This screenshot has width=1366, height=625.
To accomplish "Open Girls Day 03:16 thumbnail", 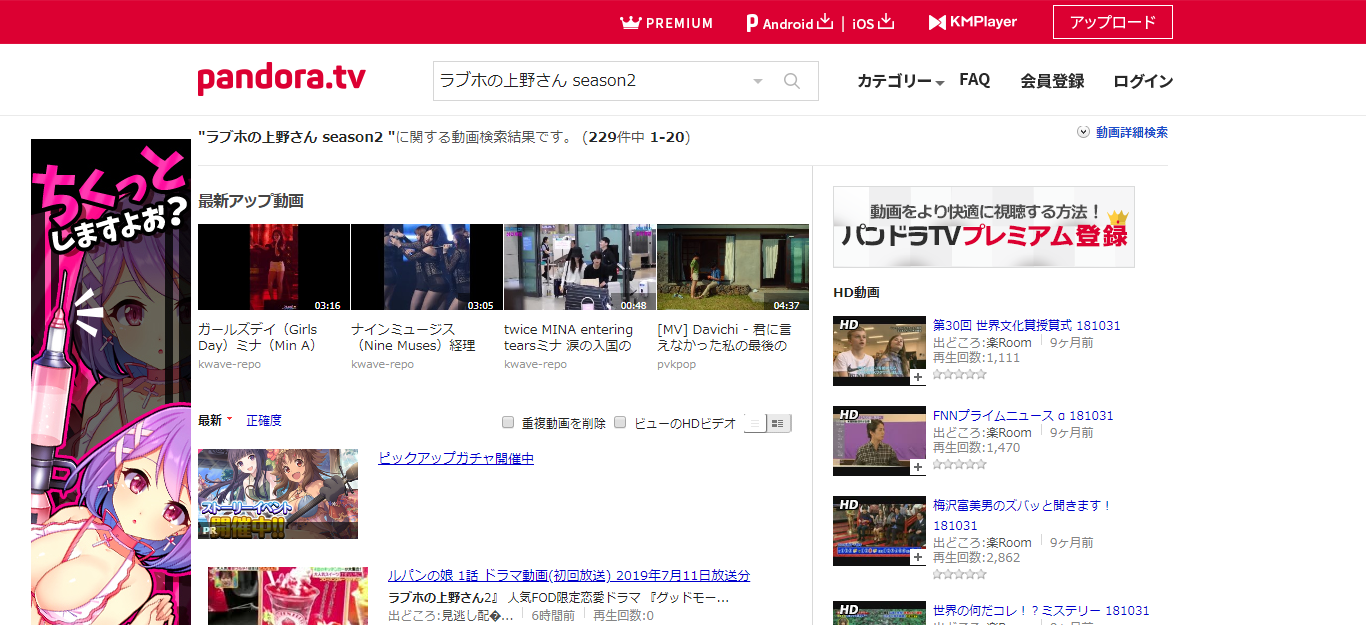I will tap(274, 267).
